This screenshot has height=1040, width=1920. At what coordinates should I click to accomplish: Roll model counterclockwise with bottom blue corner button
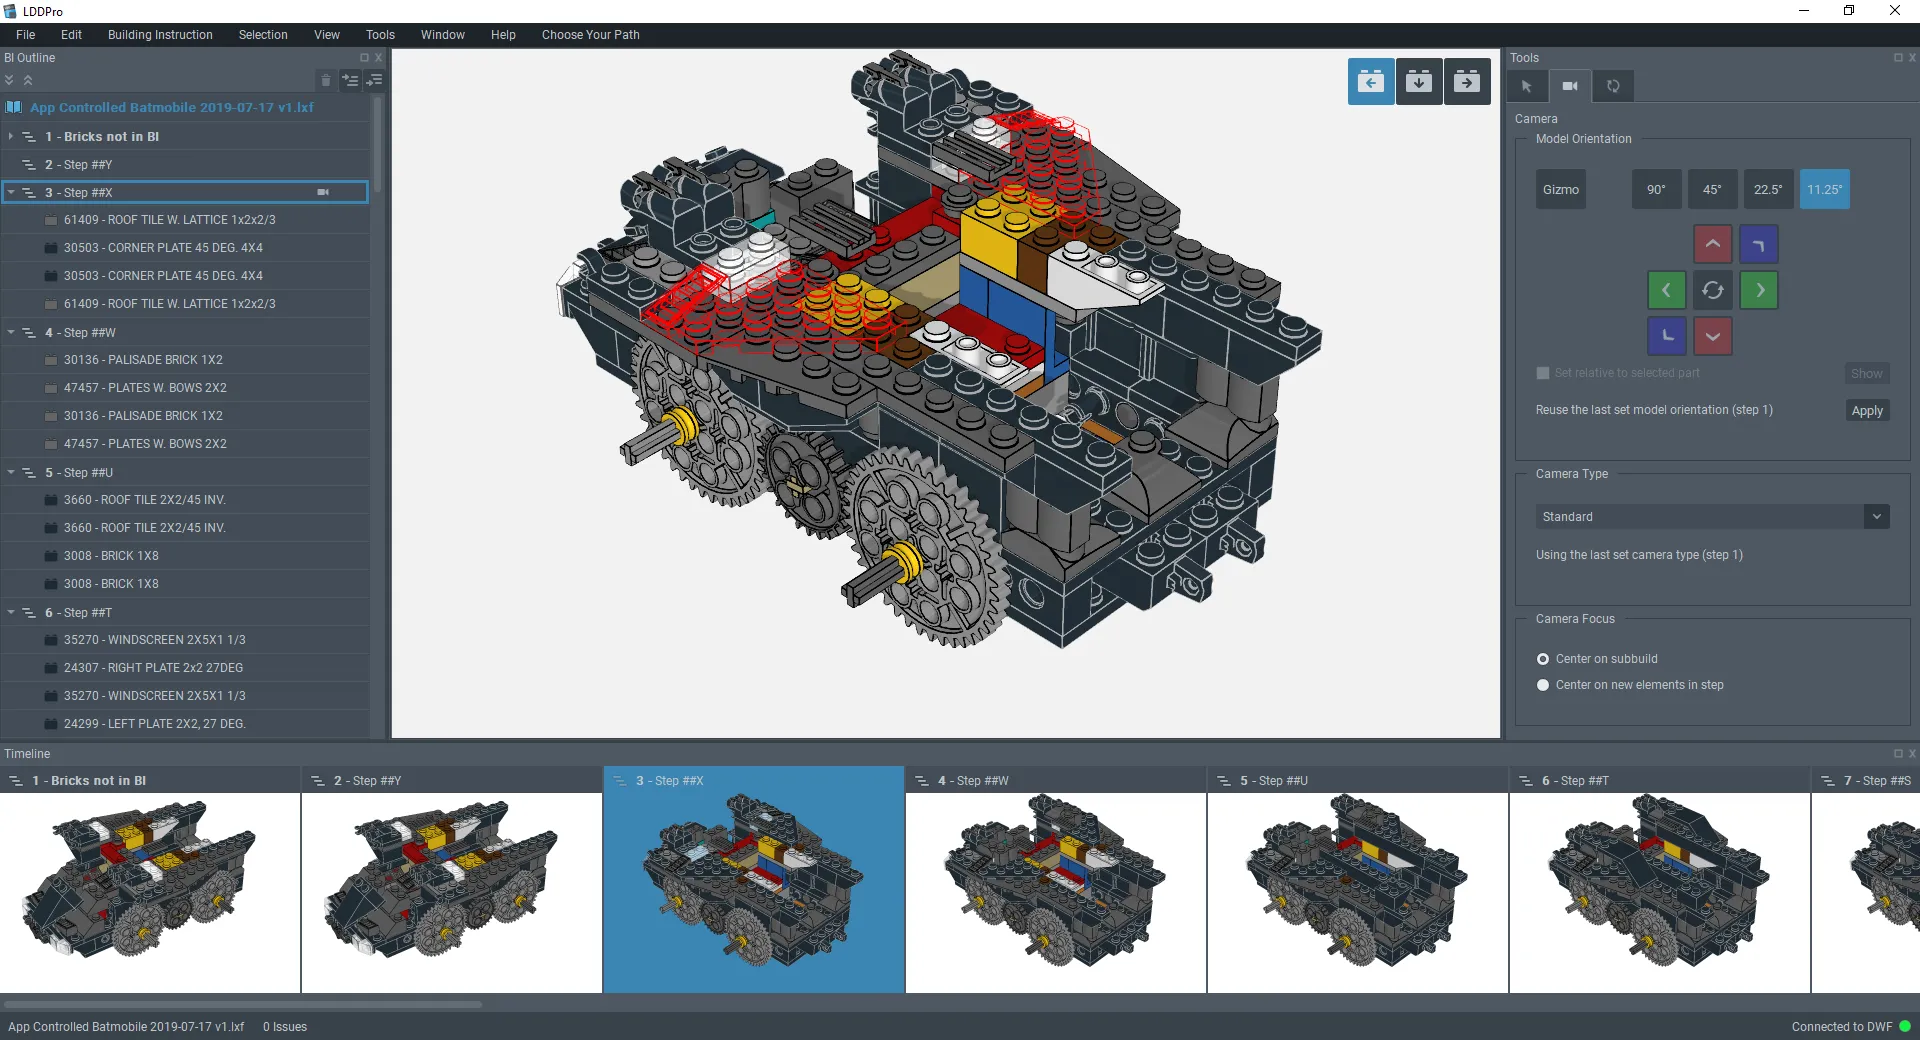[x=1667, y=336]
